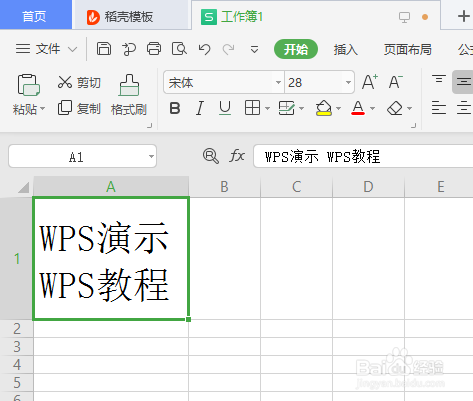This screenshot has width=473, height=401.
Task: Align text left
Action: [439, 108]
